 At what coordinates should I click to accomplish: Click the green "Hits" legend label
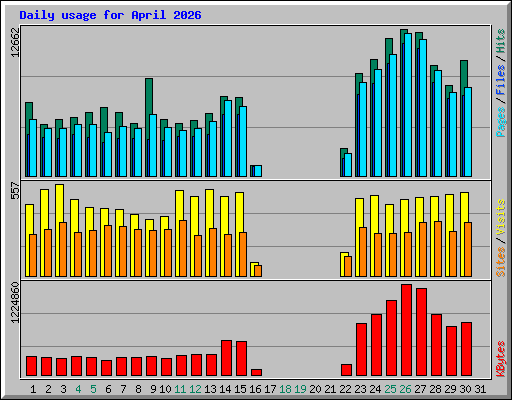pos(501,41)
